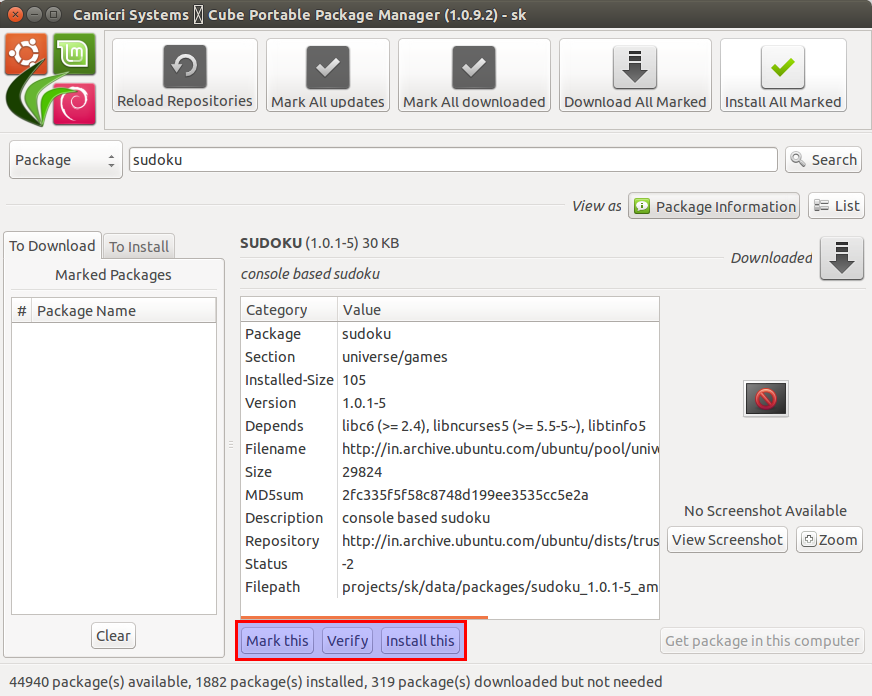872x696 pixels.
Task: Switch to the To Install tab
Action: 139,246
